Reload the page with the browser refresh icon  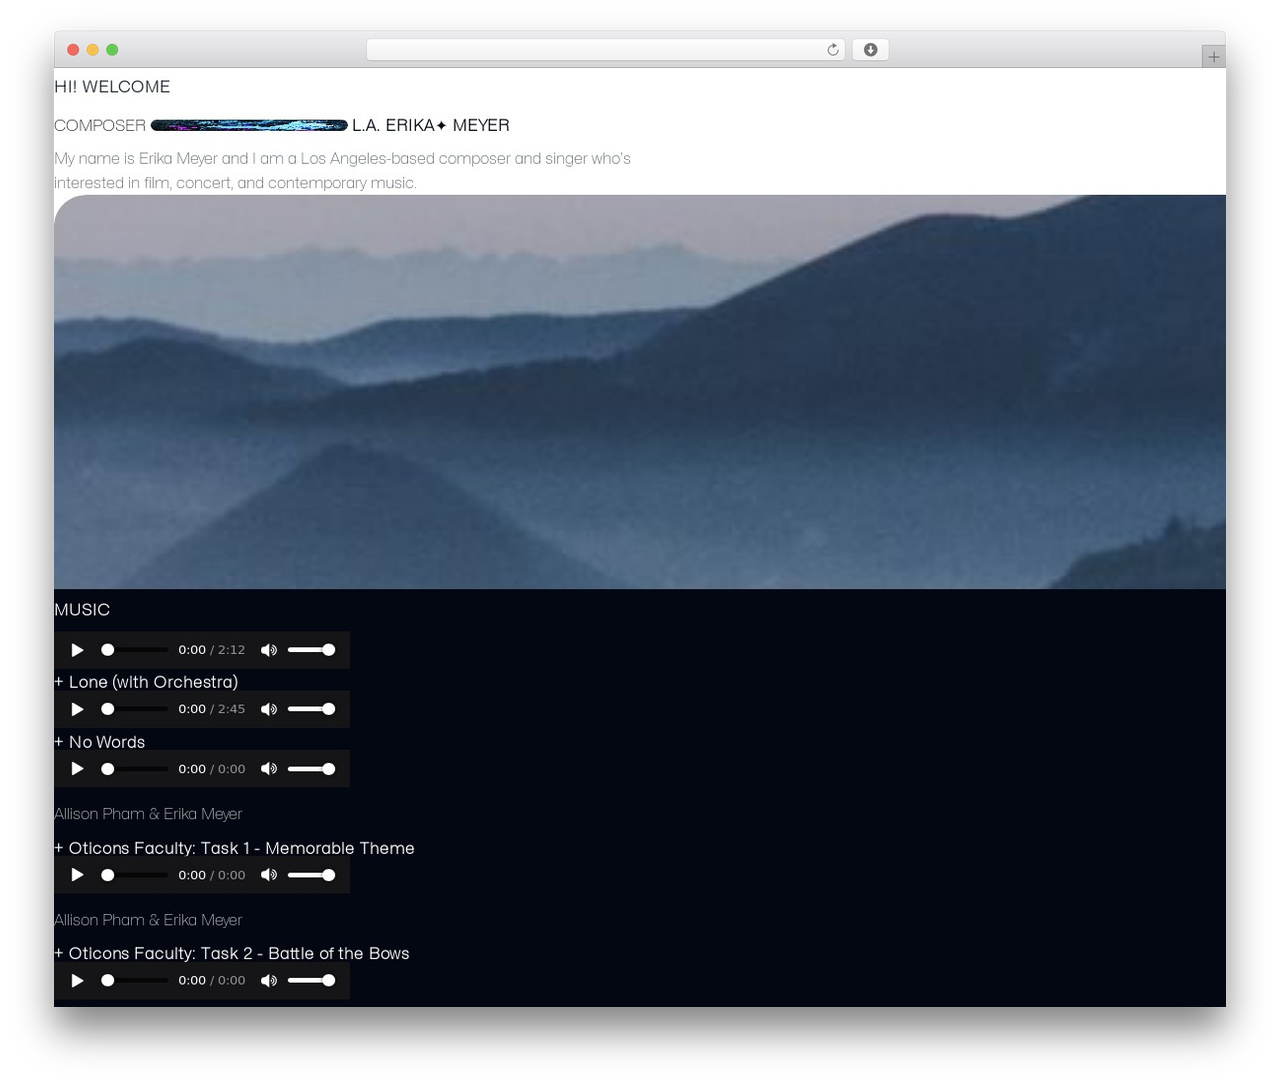[833, 50]
